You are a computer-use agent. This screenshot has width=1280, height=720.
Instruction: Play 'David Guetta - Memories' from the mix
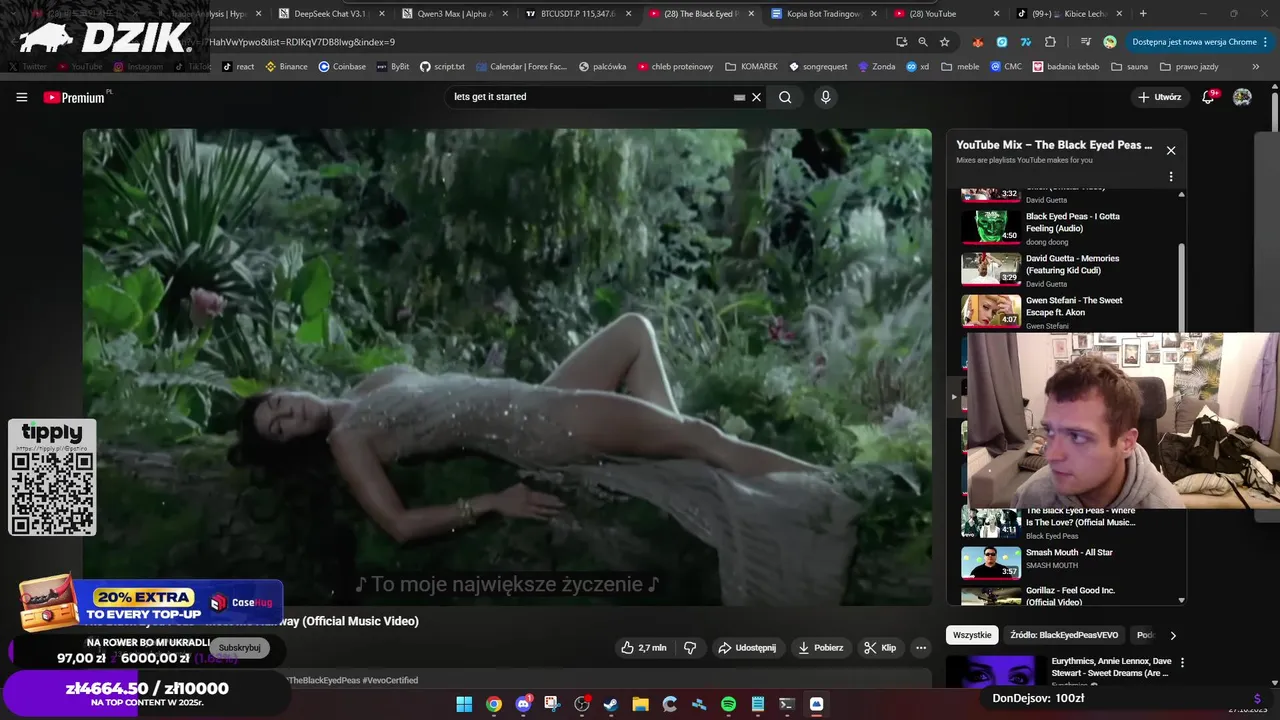click(x=1064, y=269)
